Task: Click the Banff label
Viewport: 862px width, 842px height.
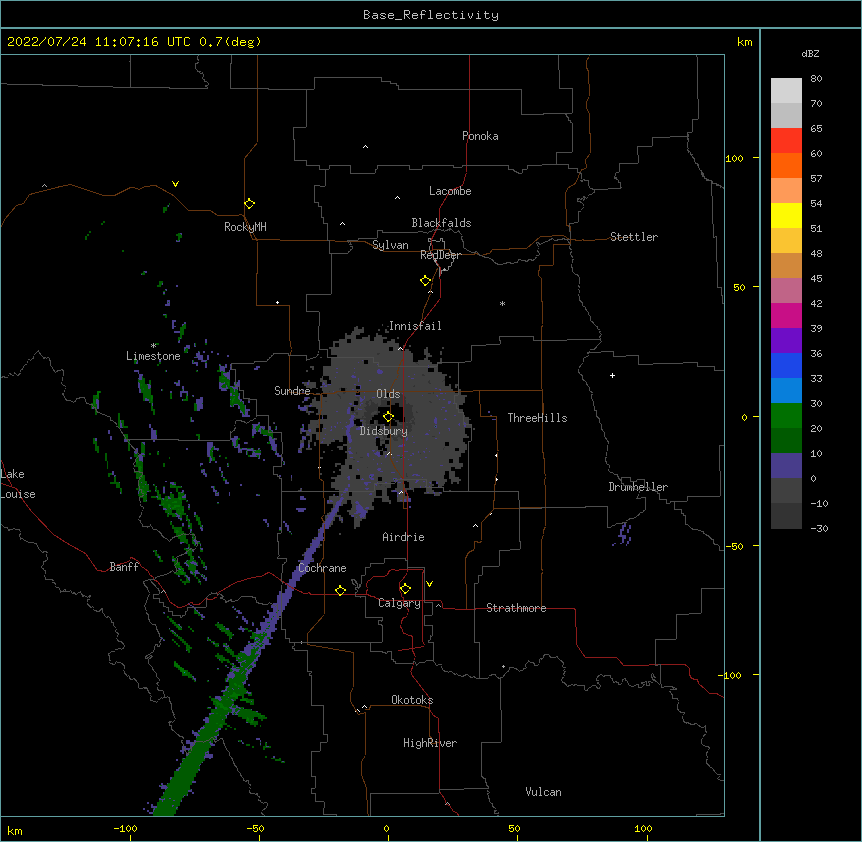Action: (x=124, y=567)
